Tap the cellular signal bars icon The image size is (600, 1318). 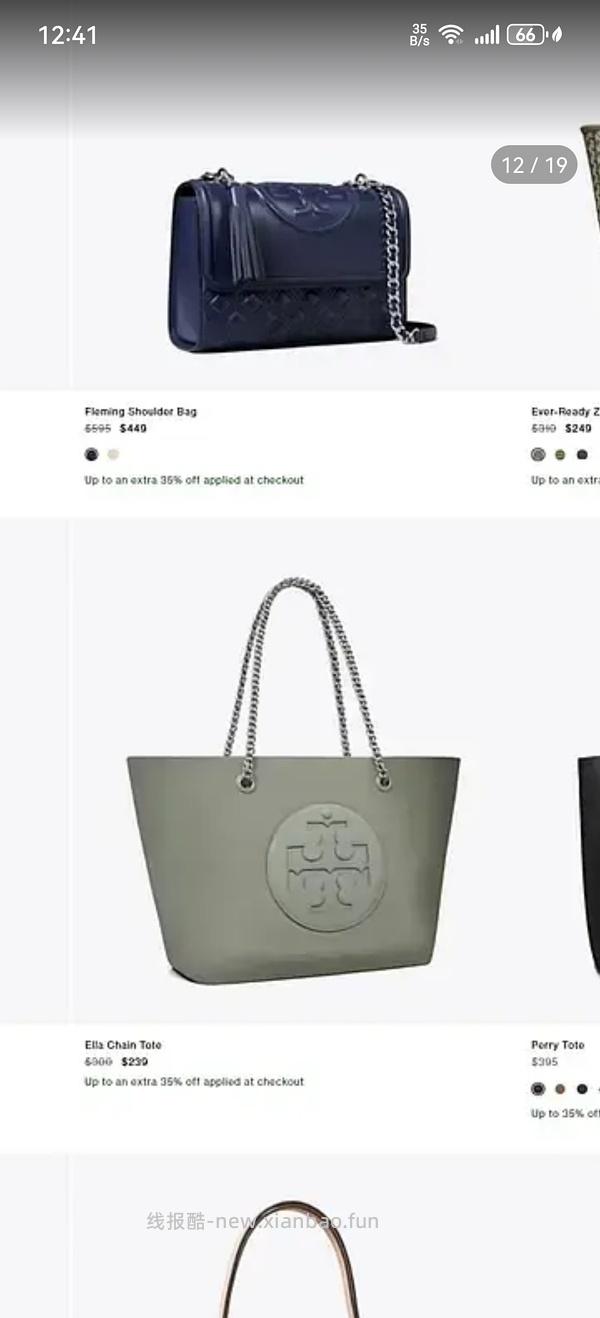pyautogui.click(x=487, y=35)
